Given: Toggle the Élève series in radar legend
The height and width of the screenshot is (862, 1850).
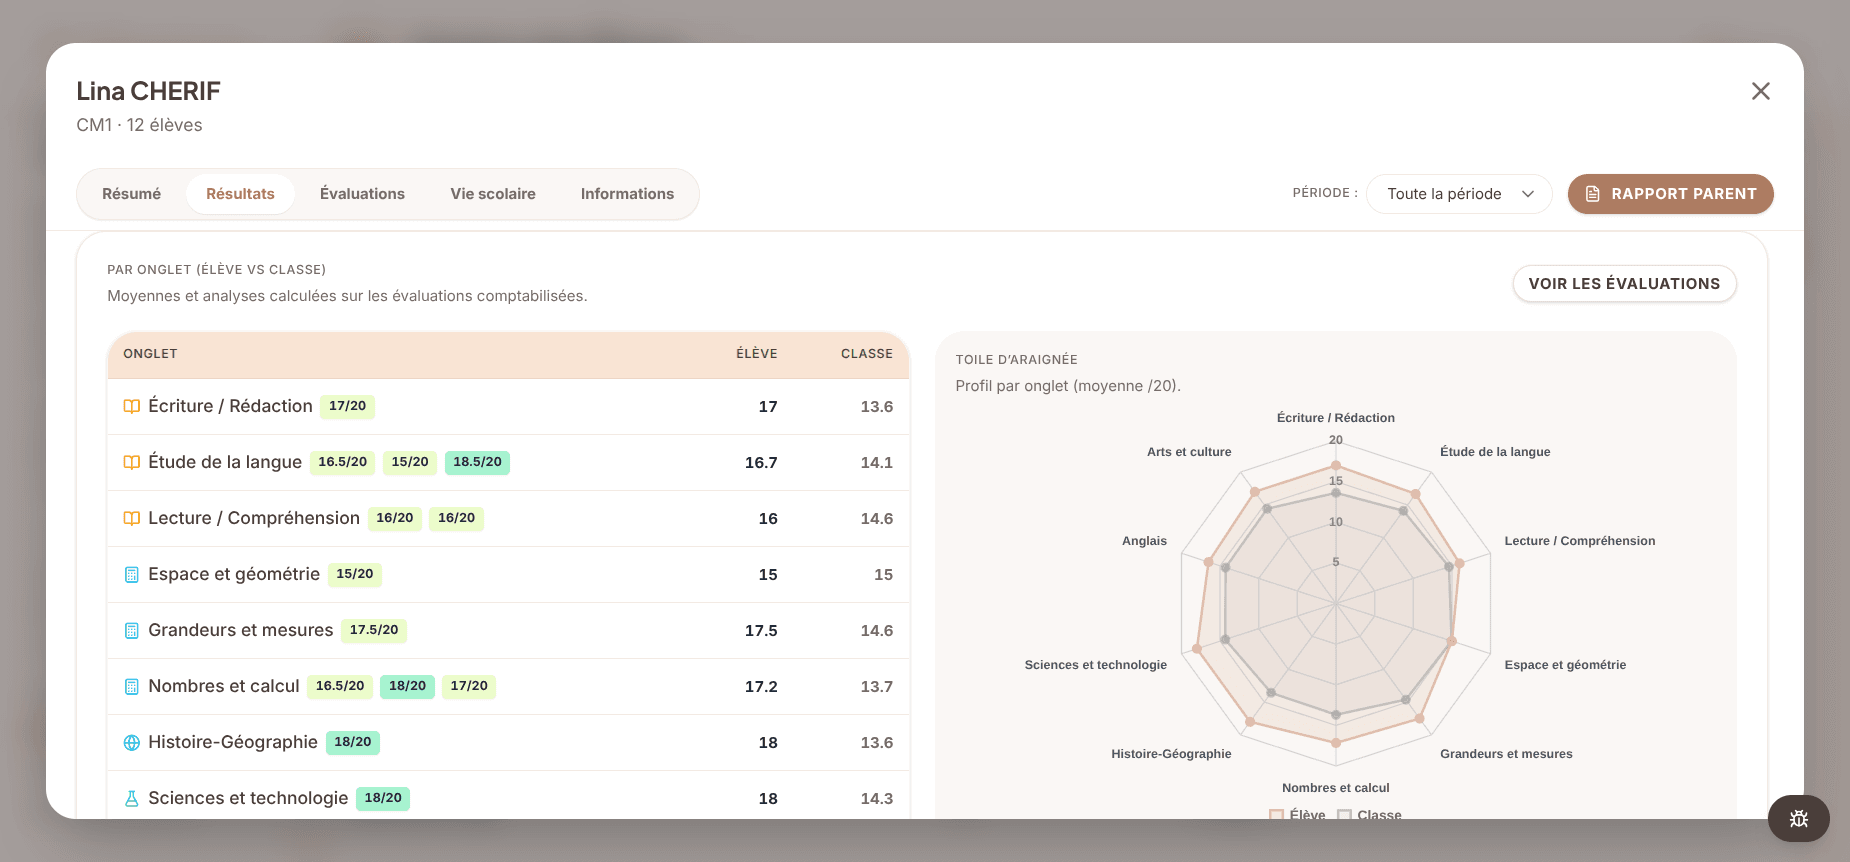Looking at the screenshot, I should point(1298,815).
